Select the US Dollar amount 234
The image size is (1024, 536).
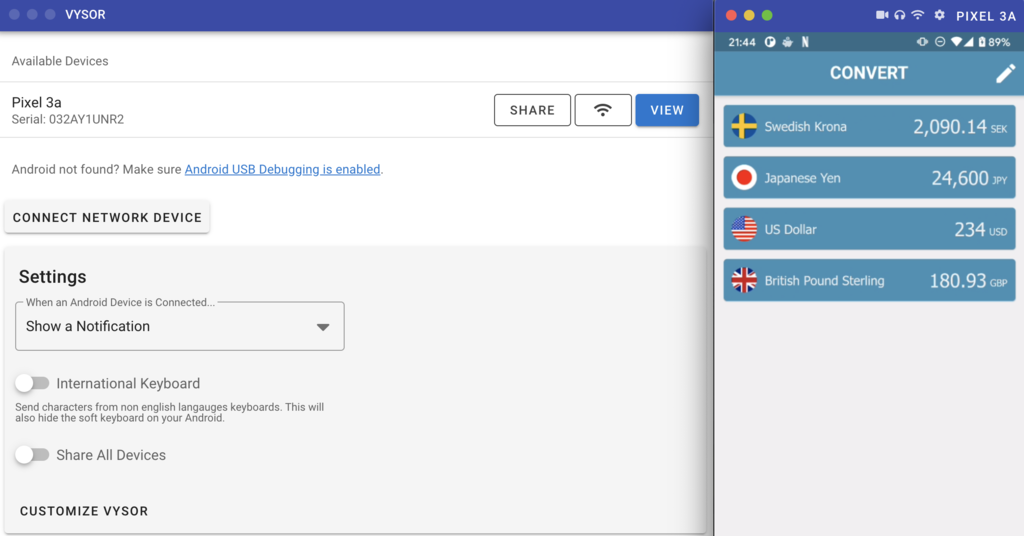pos(970,229)
